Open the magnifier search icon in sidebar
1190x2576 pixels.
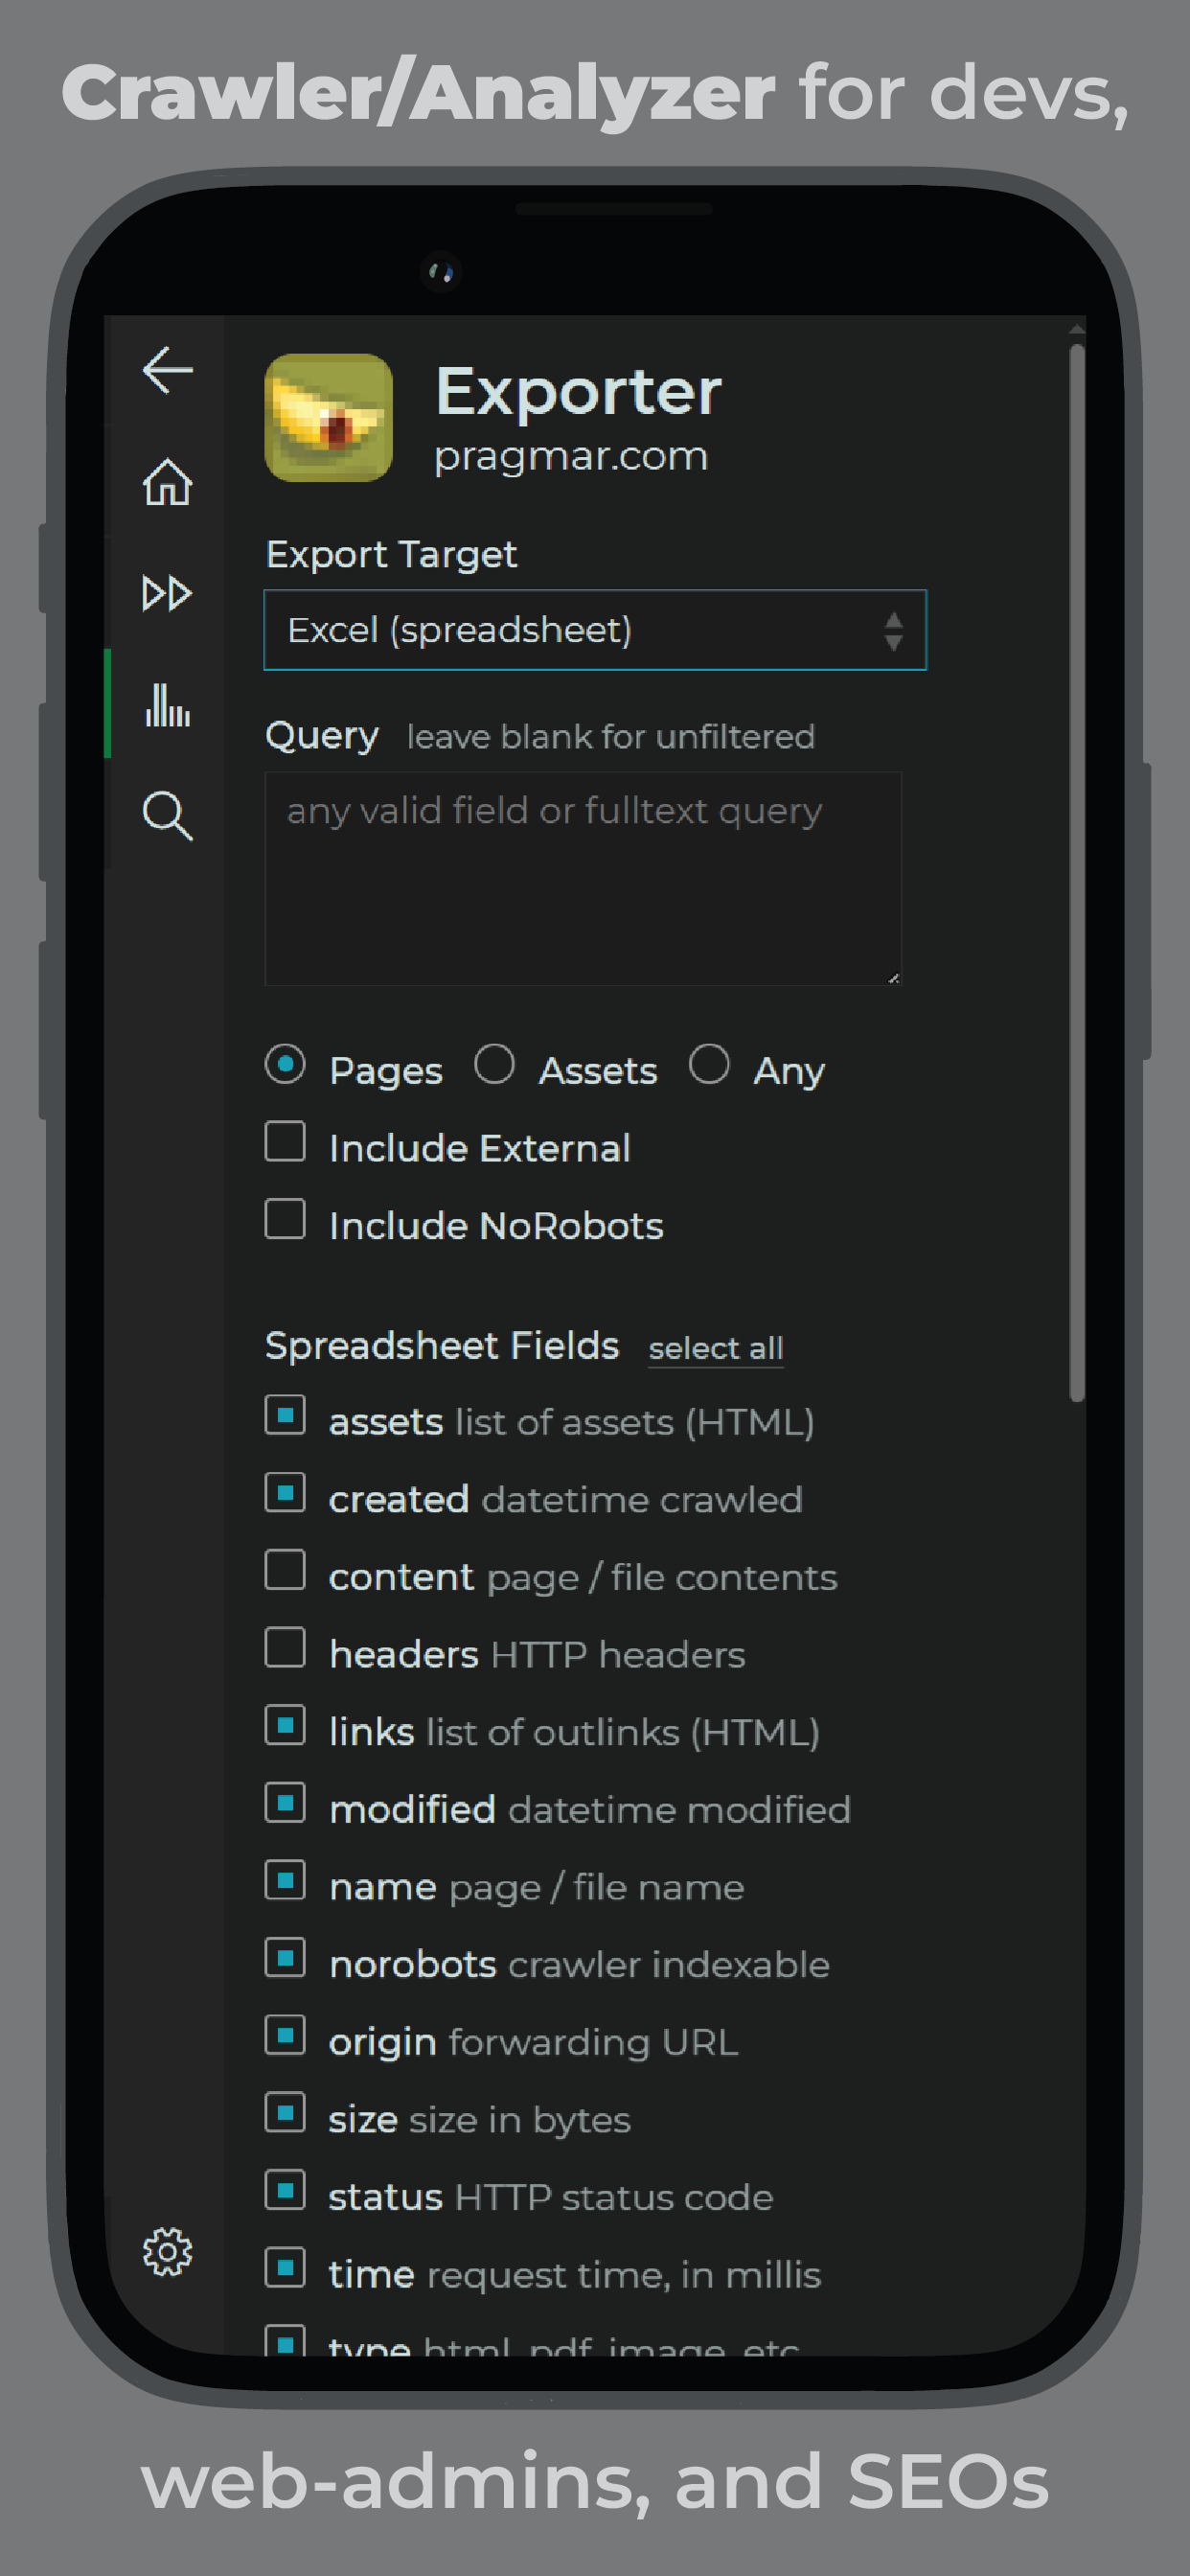(167, 816)
